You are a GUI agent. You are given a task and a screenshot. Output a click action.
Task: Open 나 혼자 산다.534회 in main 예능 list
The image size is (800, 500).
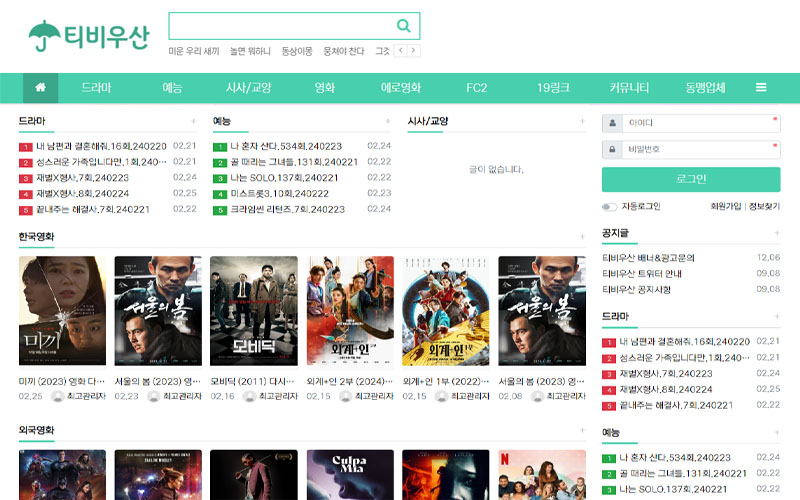(286, 146)
